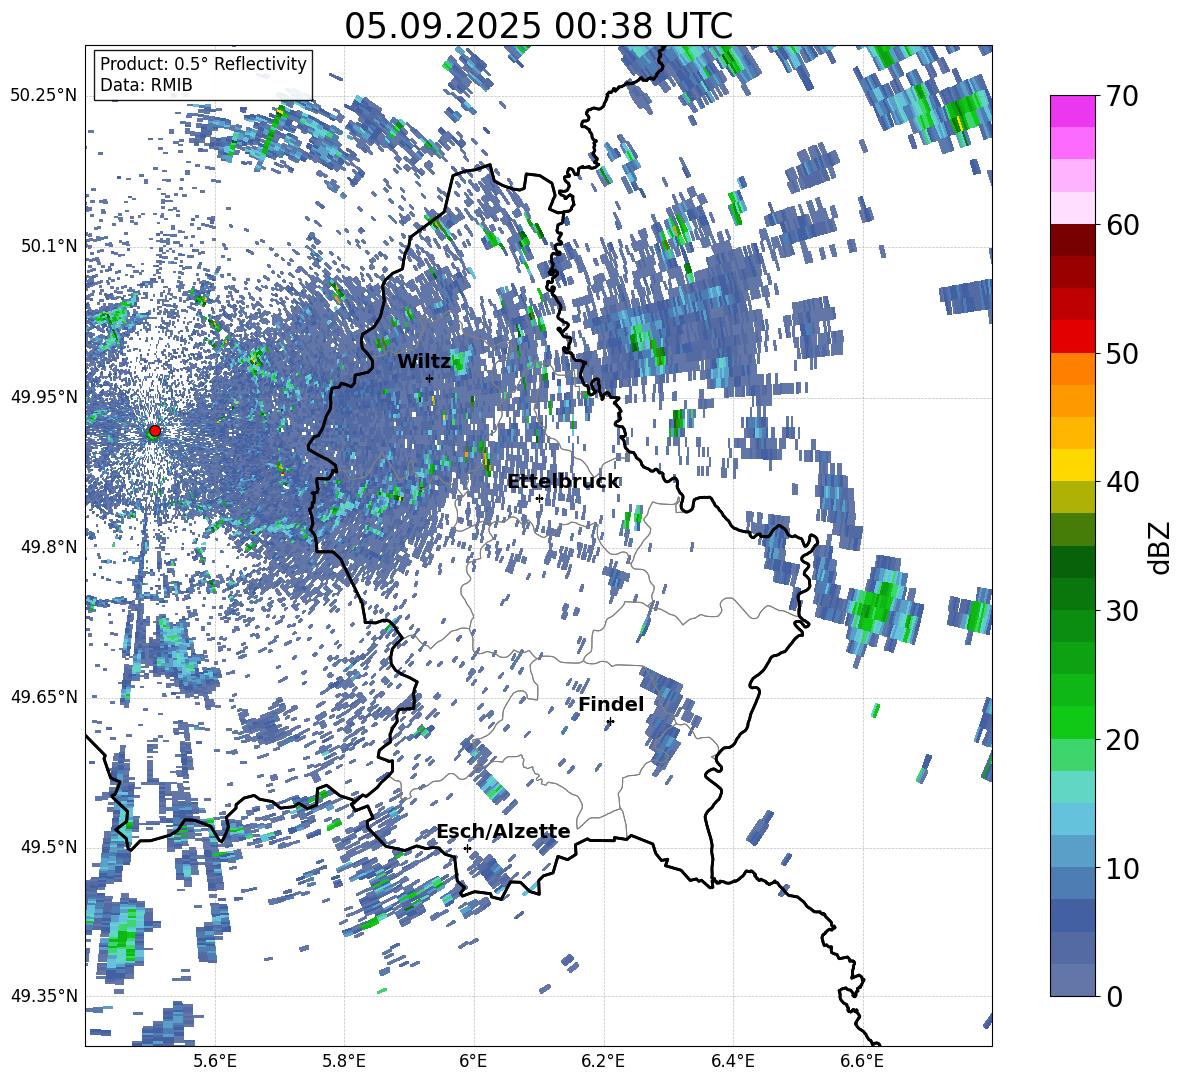This screenshot has height=1081, width=1184.
Task: Click the 50.1°N latitude label
Action: tap(49, 246)
